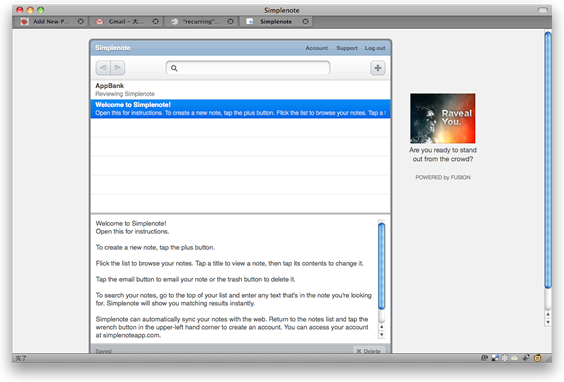Close the Simplenote browser tab

[x=305, y=22]
